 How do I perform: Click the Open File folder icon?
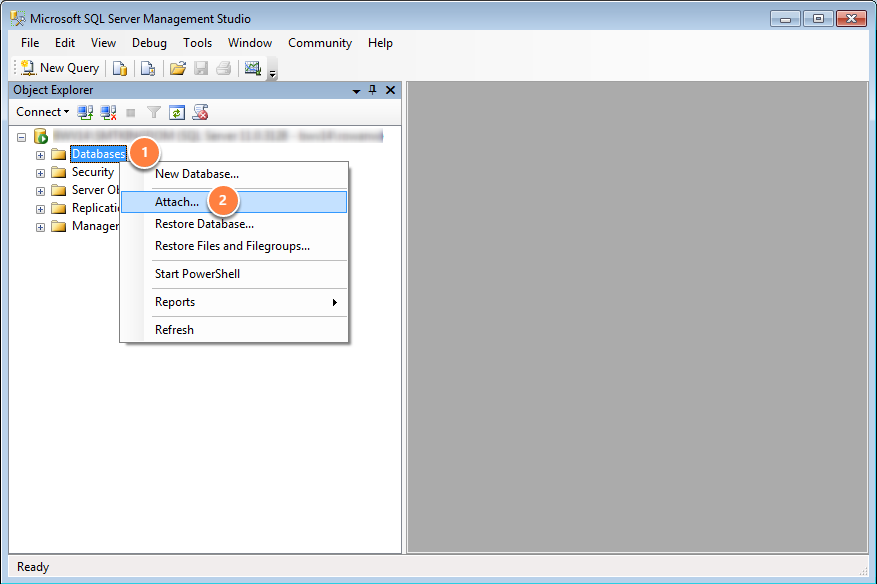tap(178, 68)
